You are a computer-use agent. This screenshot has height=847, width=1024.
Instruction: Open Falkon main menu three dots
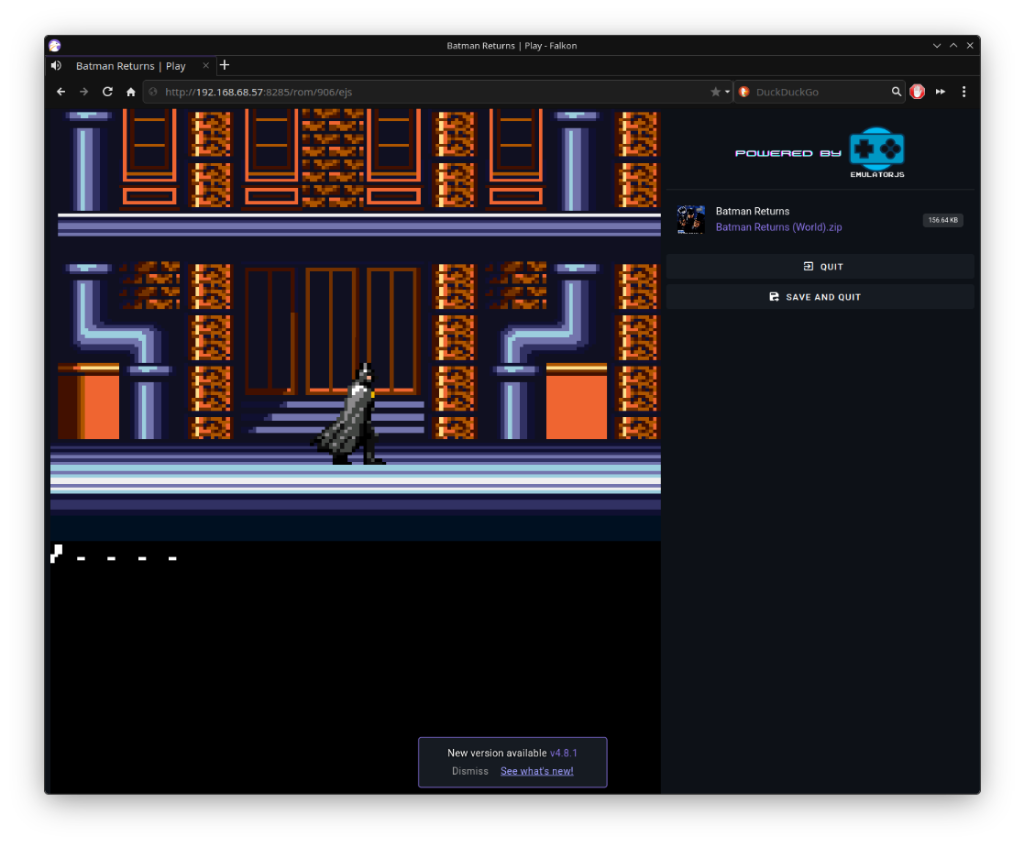pos(964,92)
